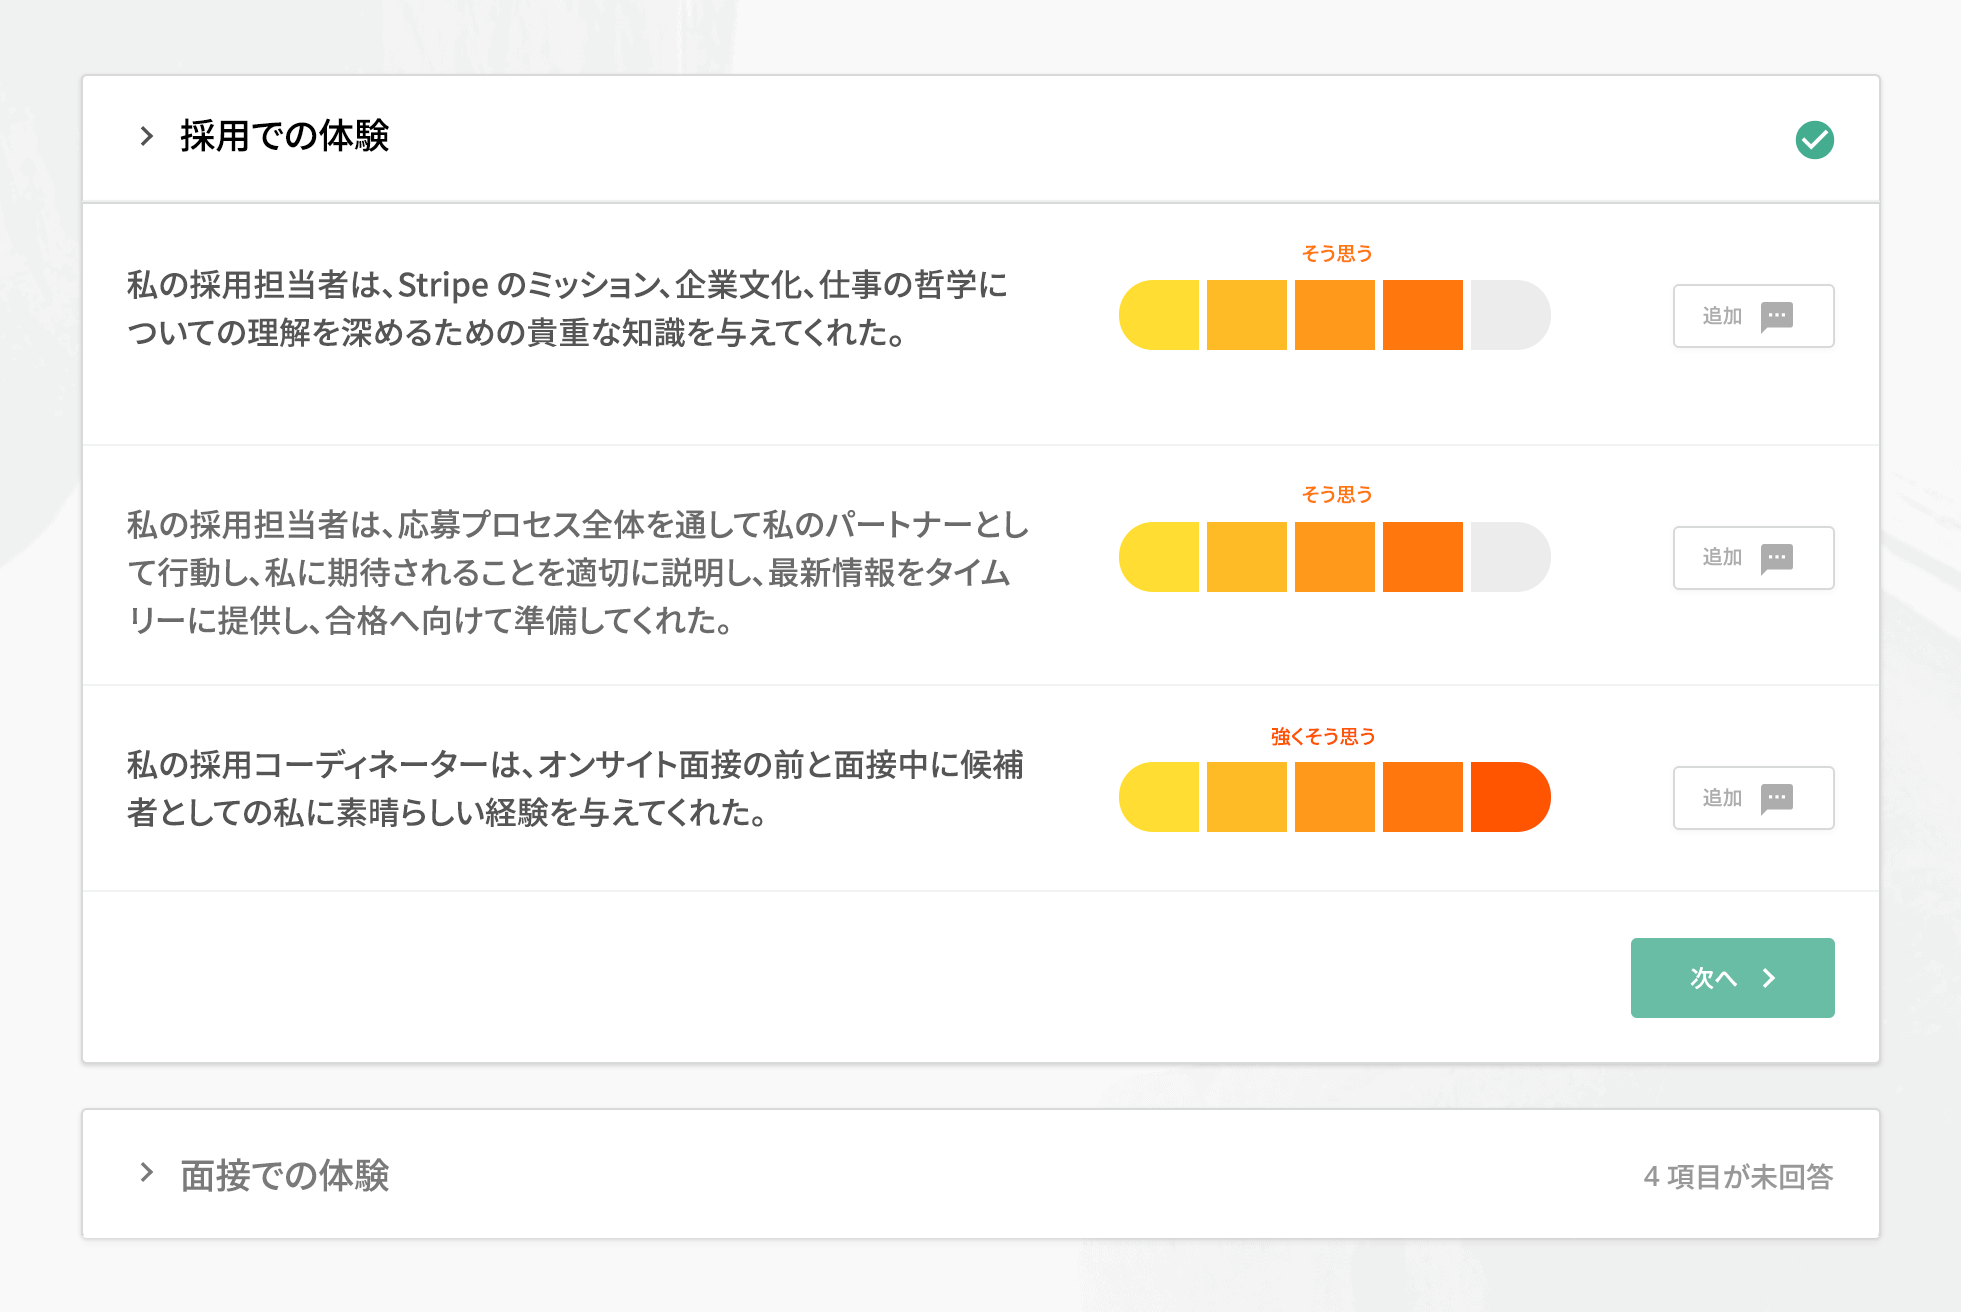Open the 面接での体験 section title

click(x=285, y=1175)
